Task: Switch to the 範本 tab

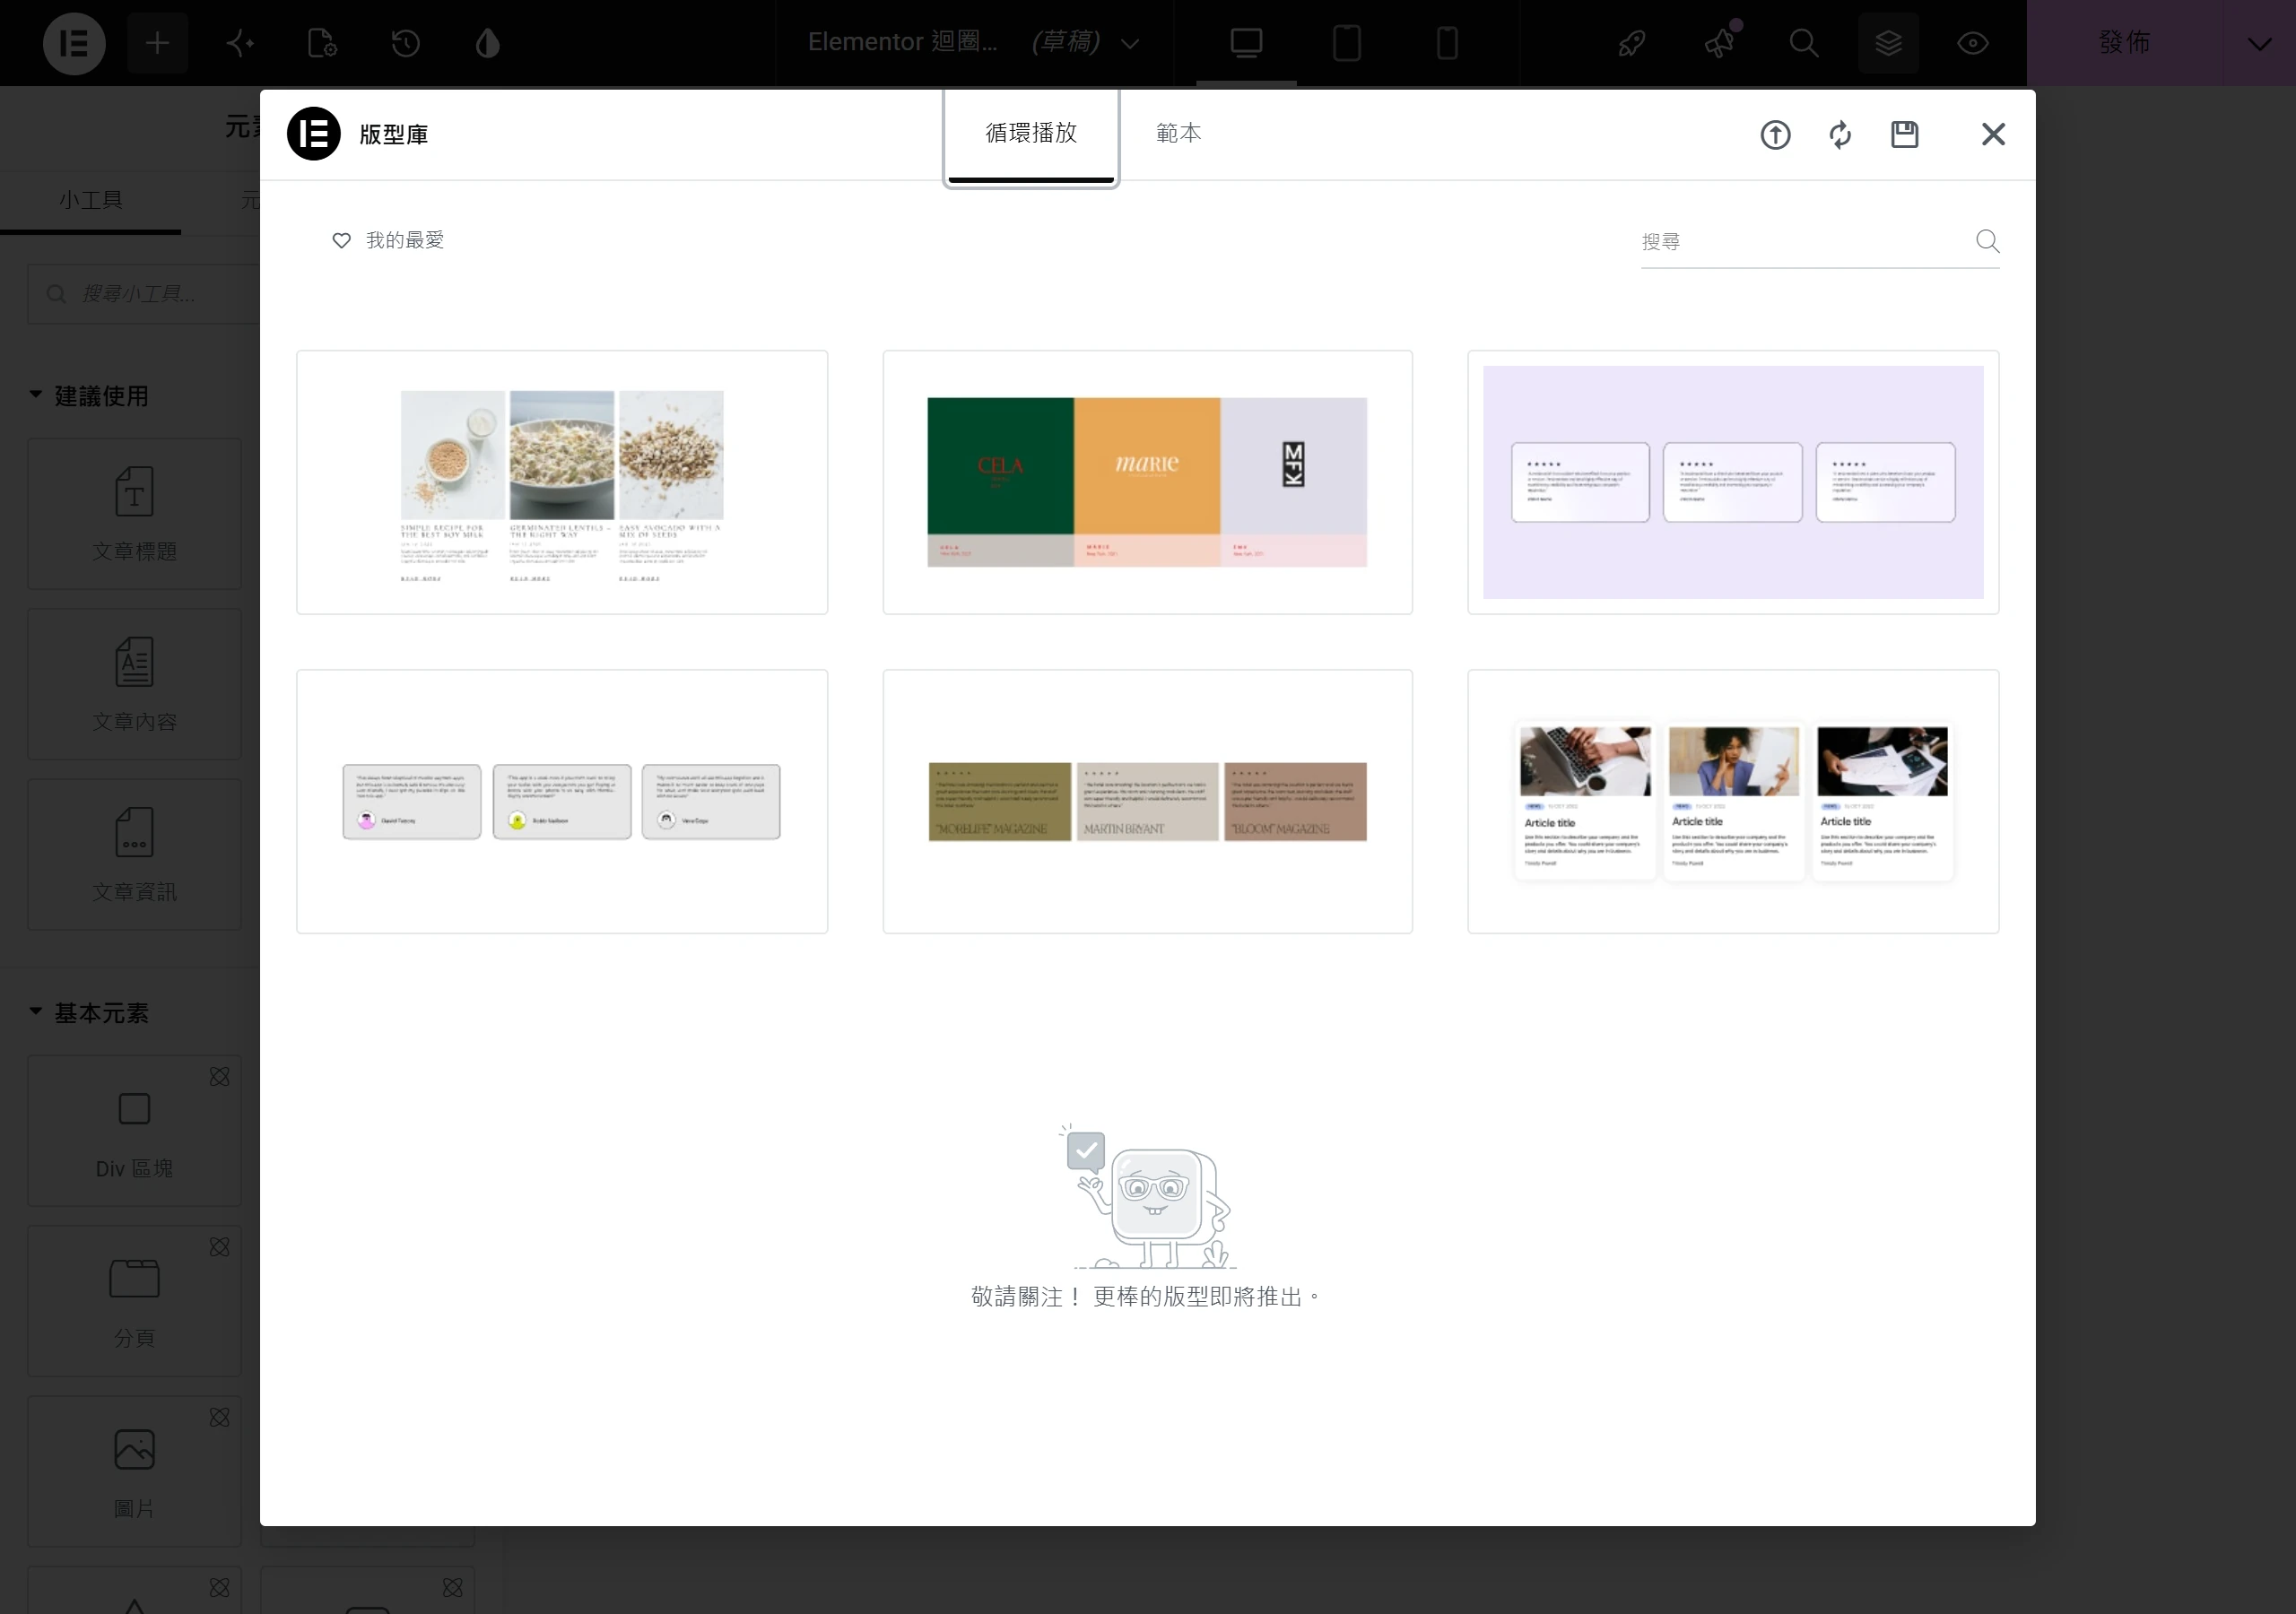Action: (x=1179, y=133)
